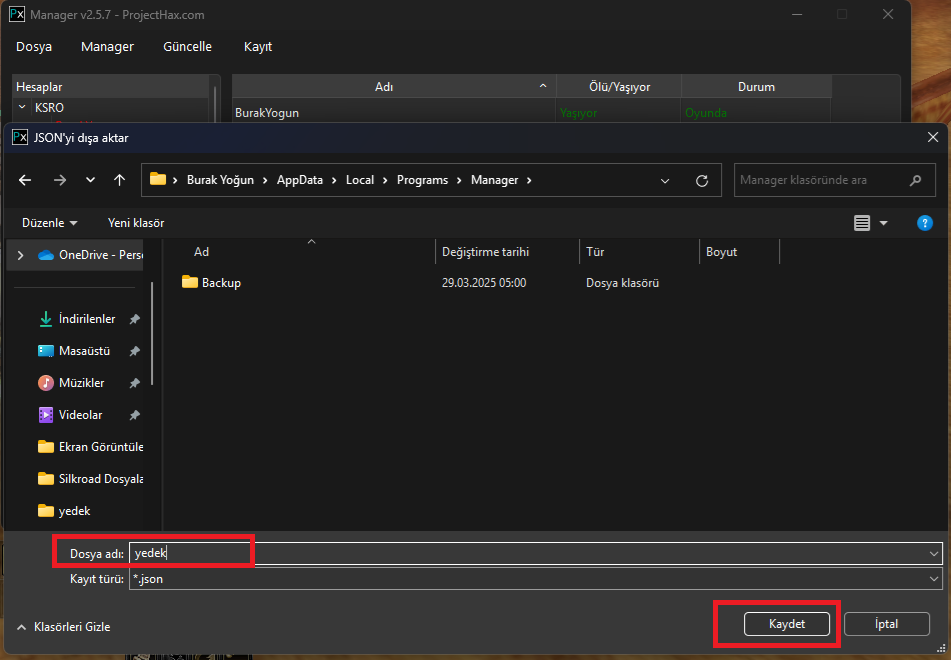Viewport: 951px width, 660px height.
Task: Open Müzikler in the sidebar
Action: point(81,383)
